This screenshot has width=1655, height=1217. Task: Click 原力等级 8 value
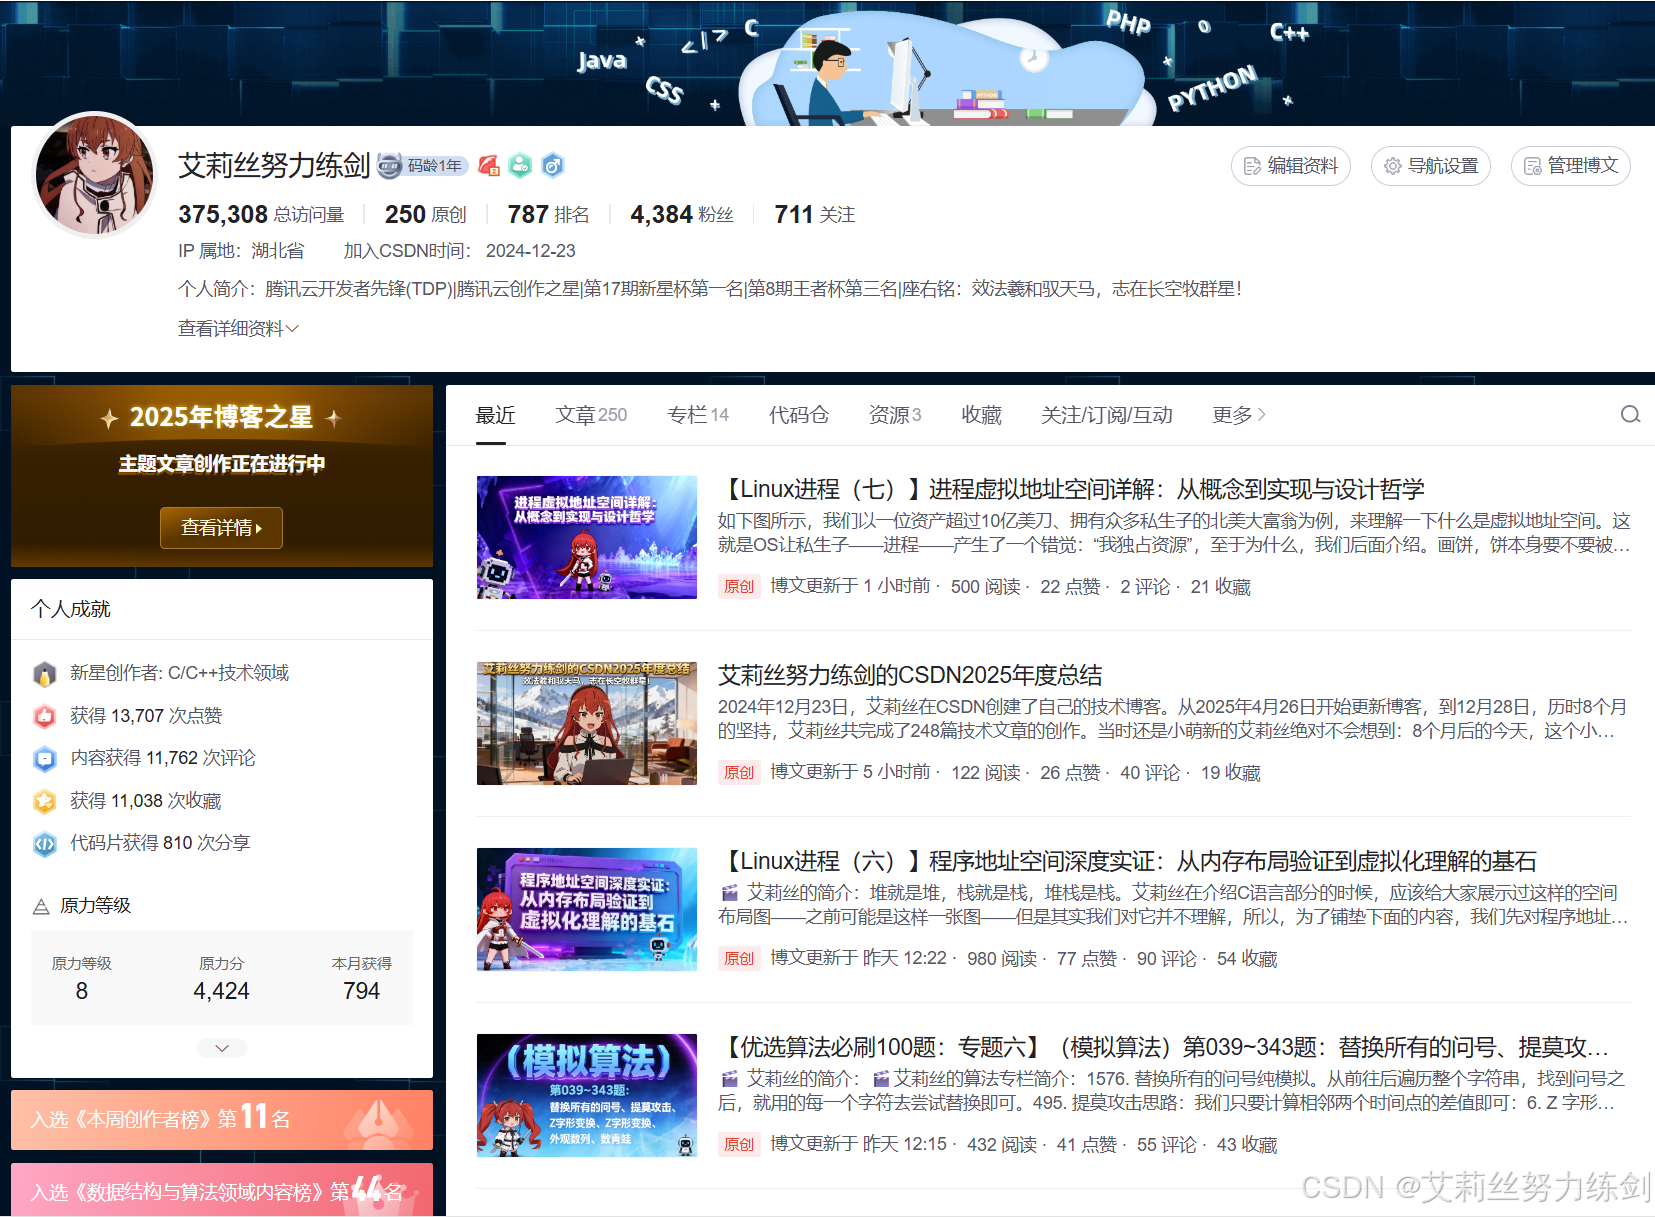point(82,991)
